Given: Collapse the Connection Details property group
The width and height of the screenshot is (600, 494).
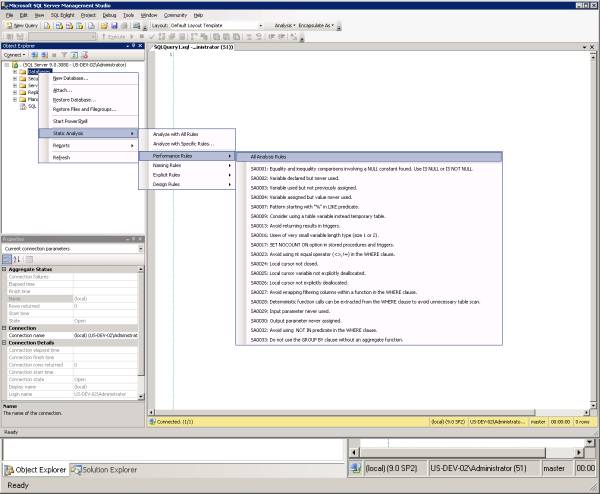Looking at the screenshot, I should coord(4,343).
